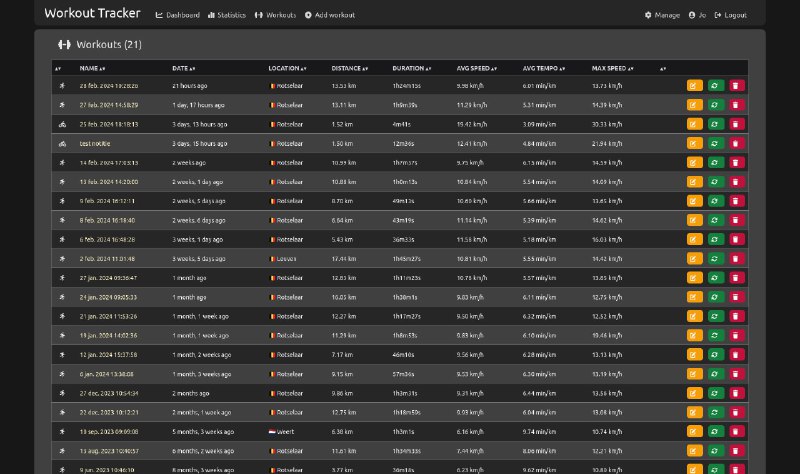Open the Manage settings link
The height and width of the screenshot is (474, 800).
(662, 15)
